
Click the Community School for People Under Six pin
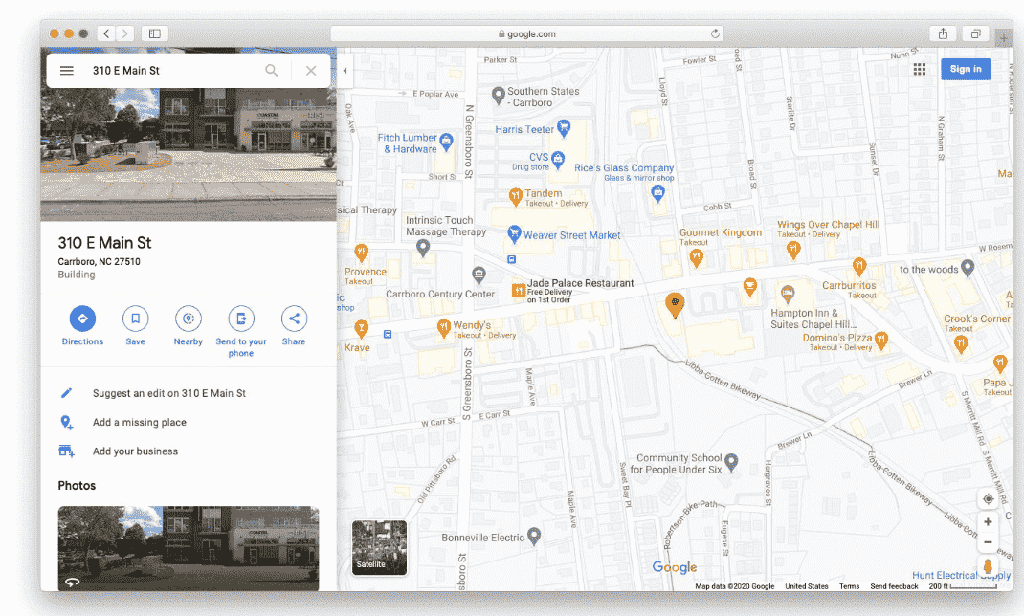click(x=731, y=462)
